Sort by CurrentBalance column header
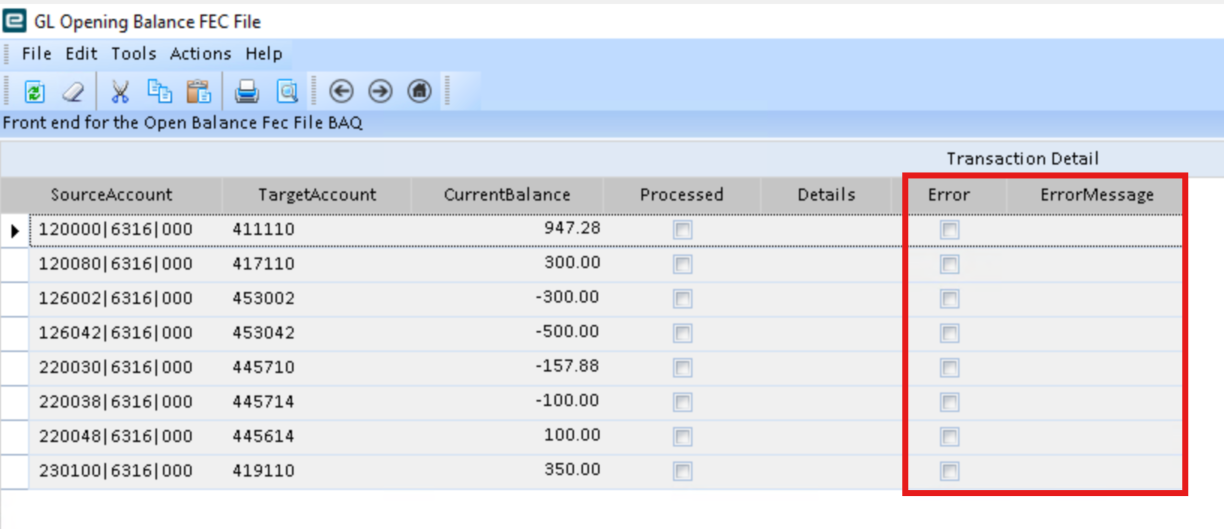Image resolution: width=1224 pixels, height=529 pixels. point(507,195)
